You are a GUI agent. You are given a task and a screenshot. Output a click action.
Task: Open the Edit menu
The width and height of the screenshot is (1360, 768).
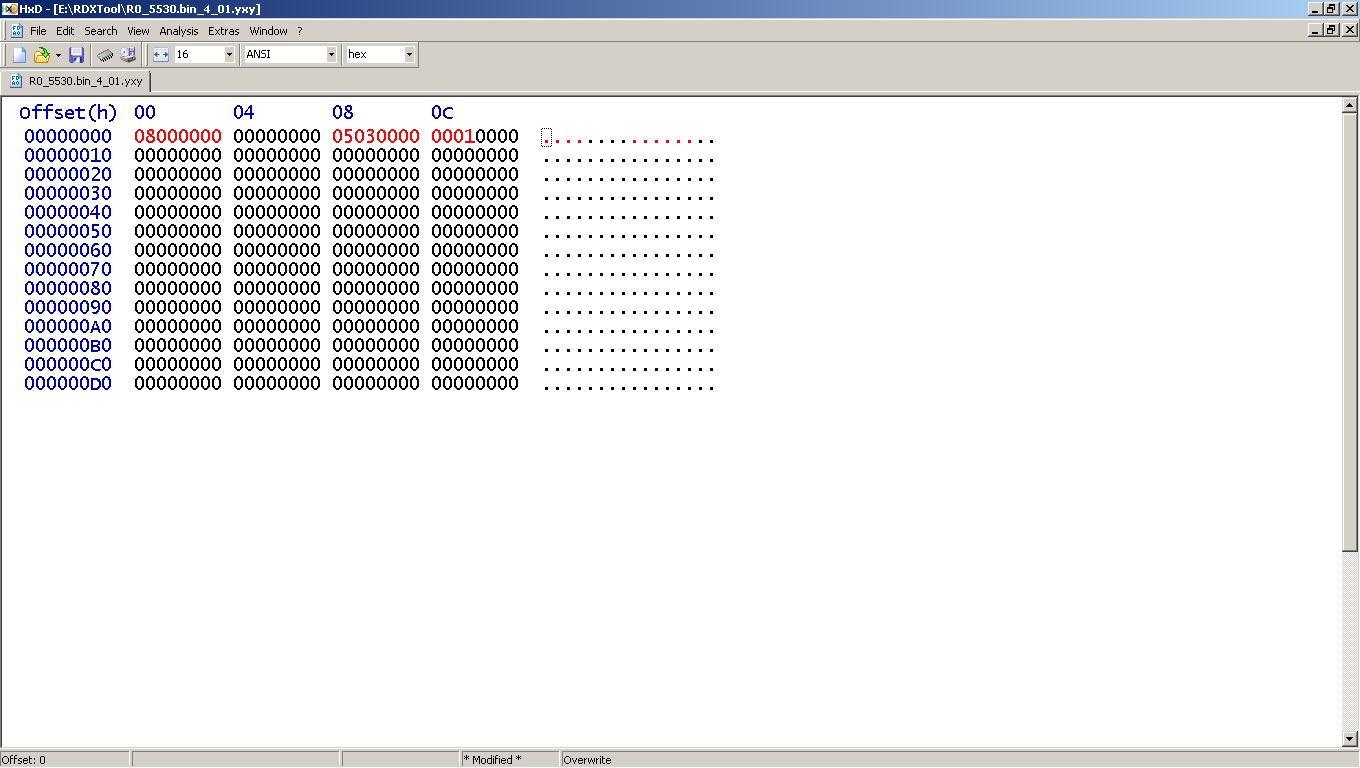(65, 31)
